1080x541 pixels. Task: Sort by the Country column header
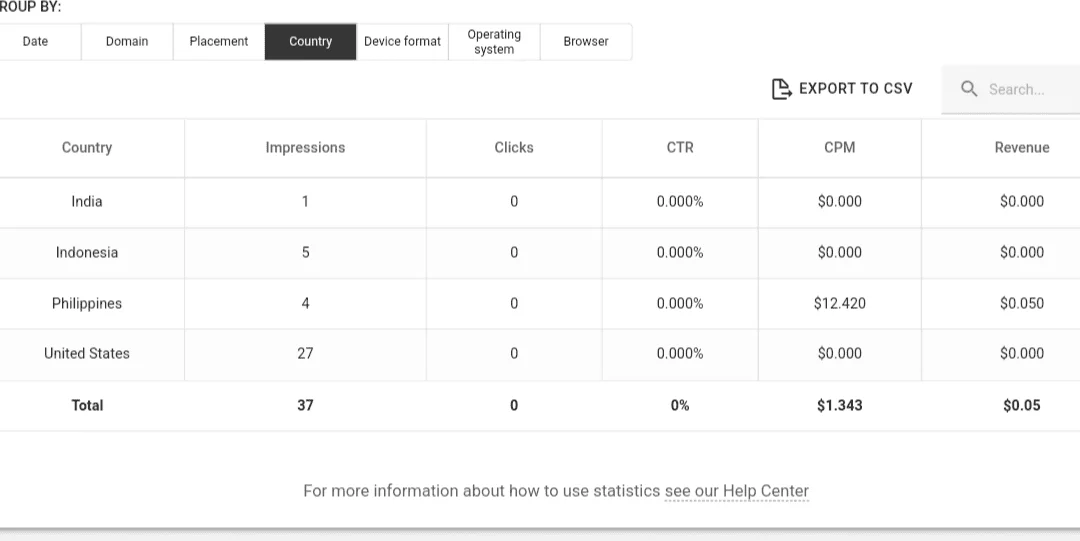87,147
